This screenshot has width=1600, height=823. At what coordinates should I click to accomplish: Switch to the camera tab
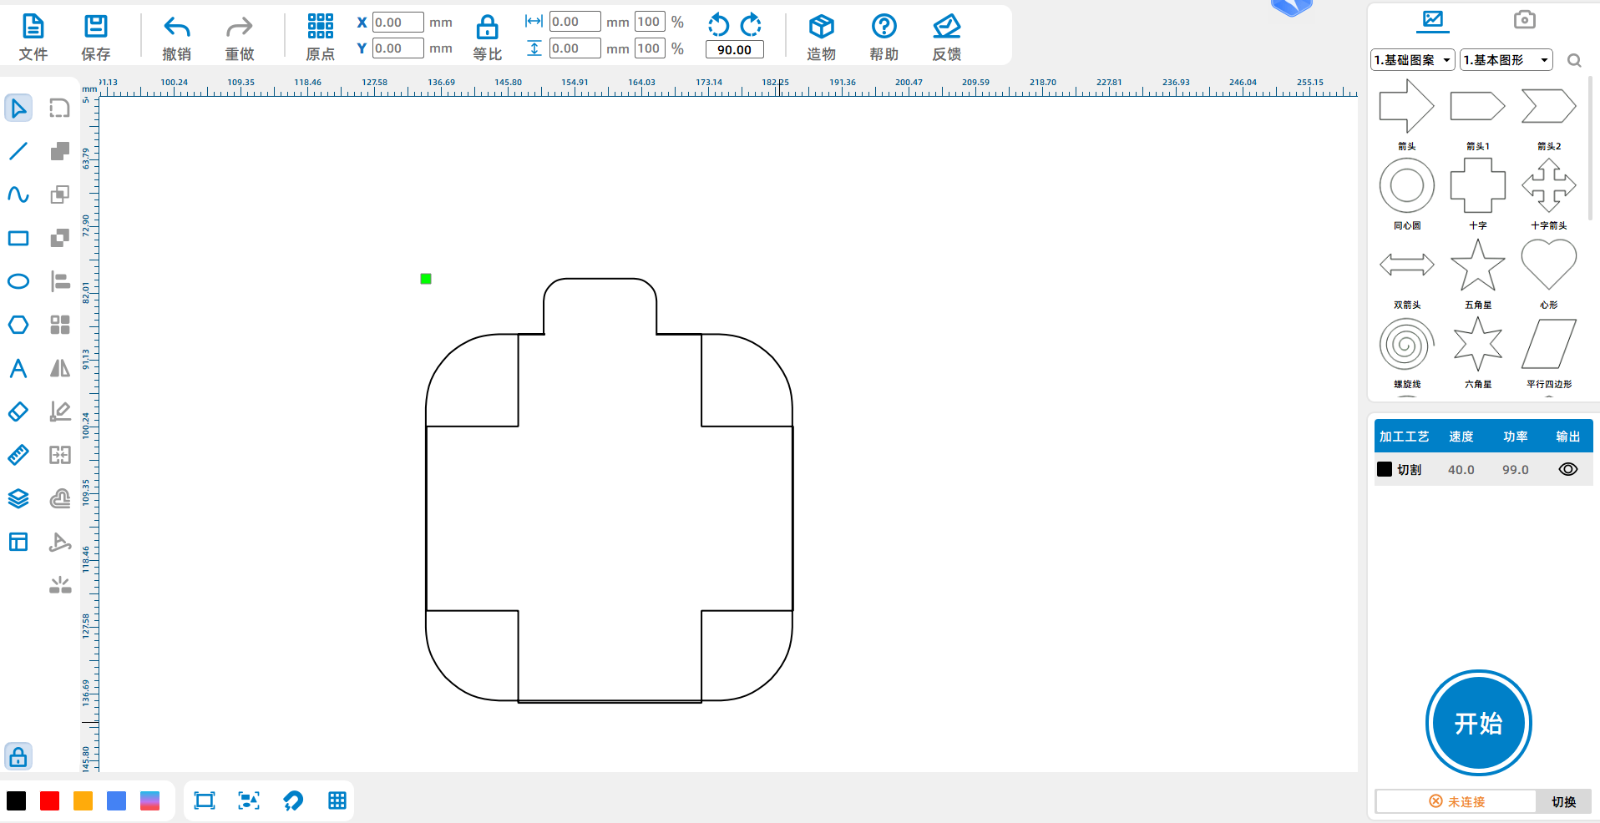tap(1524, 19)
